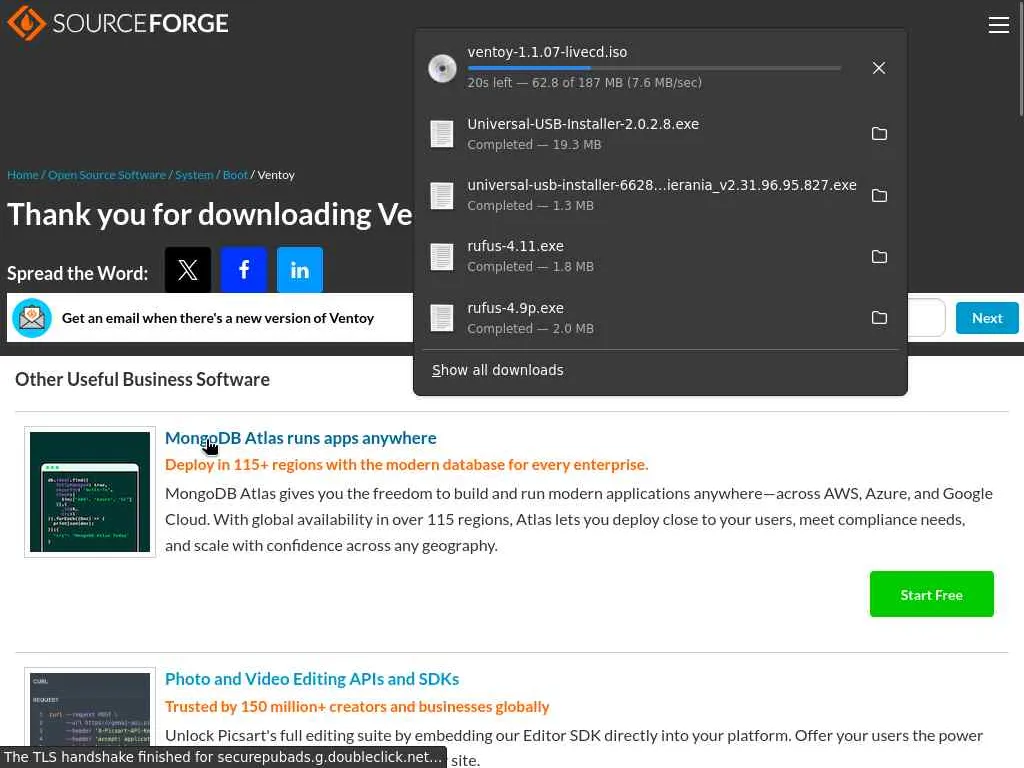Share on LinkedIn

coord(300,270)
